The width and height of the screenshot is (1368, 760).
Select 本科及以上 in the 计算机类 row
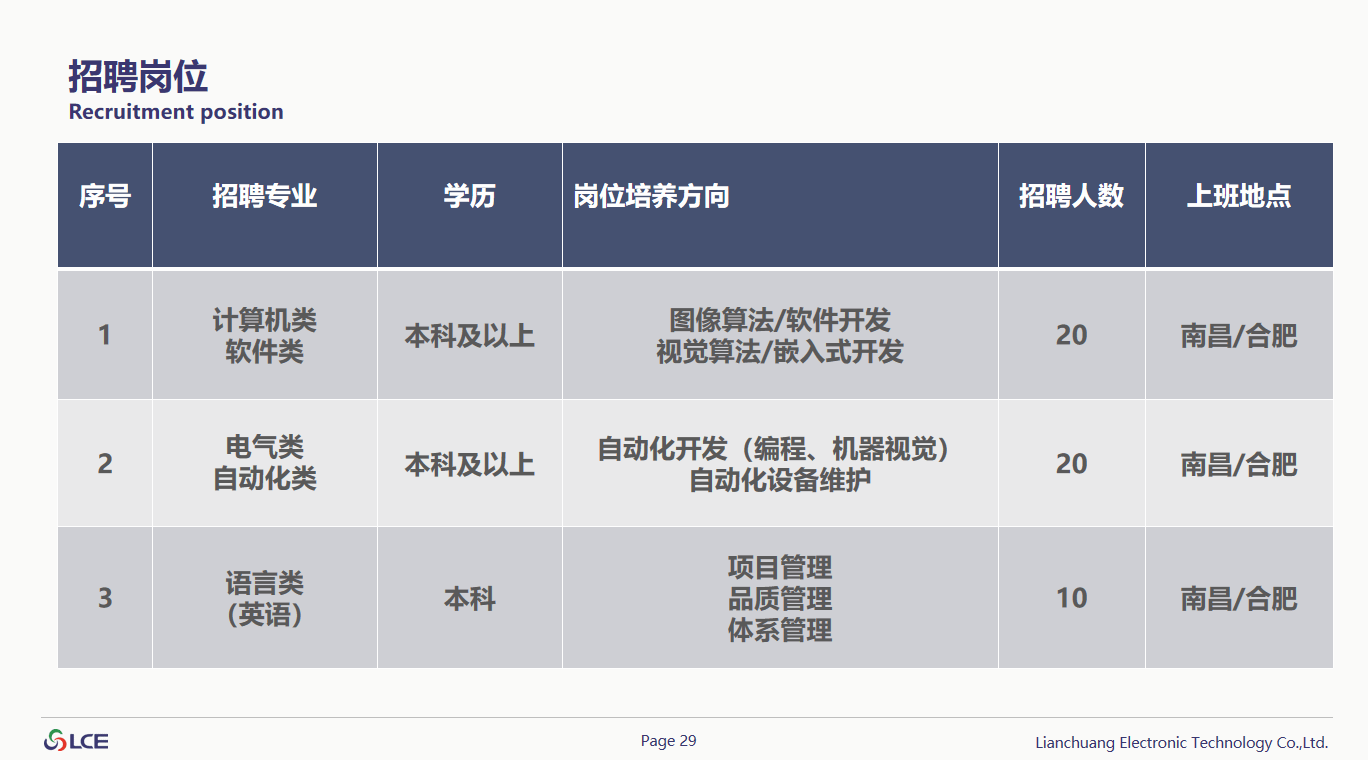click(x=470, y=336)
